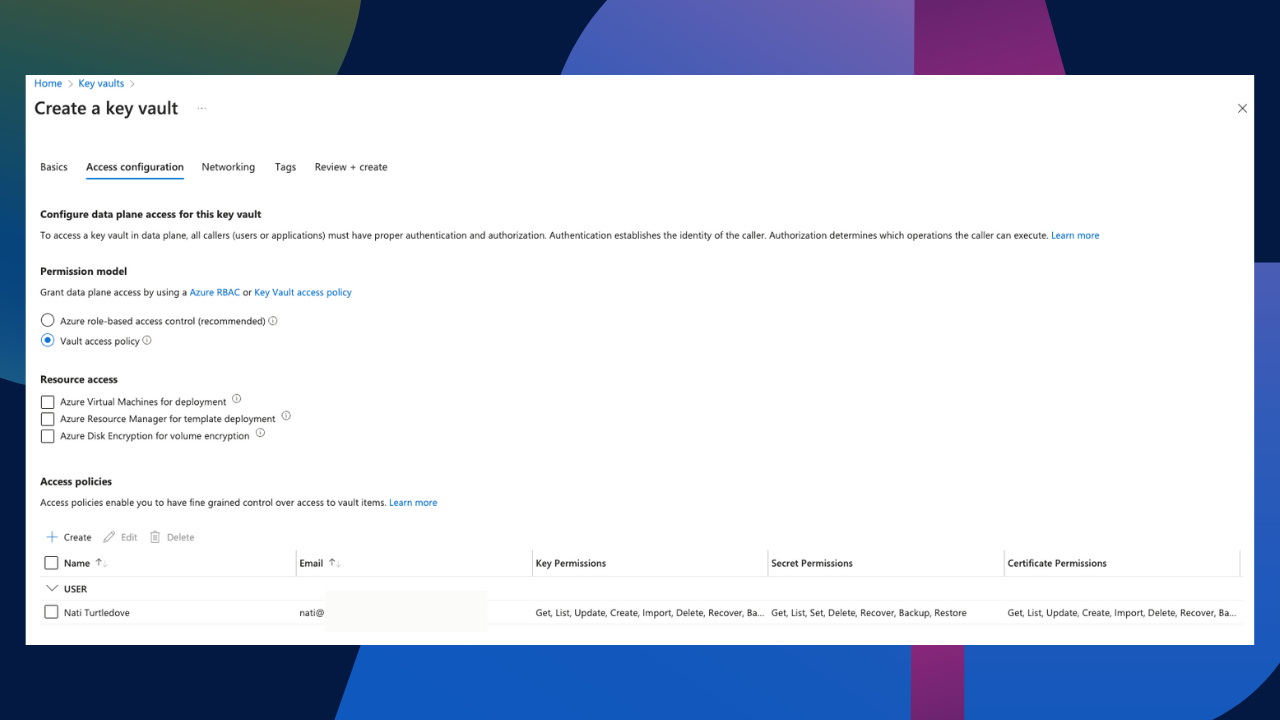Screen dimensions: 1280x720
Task: Click the Delete trash button
Action: [172, 537]
